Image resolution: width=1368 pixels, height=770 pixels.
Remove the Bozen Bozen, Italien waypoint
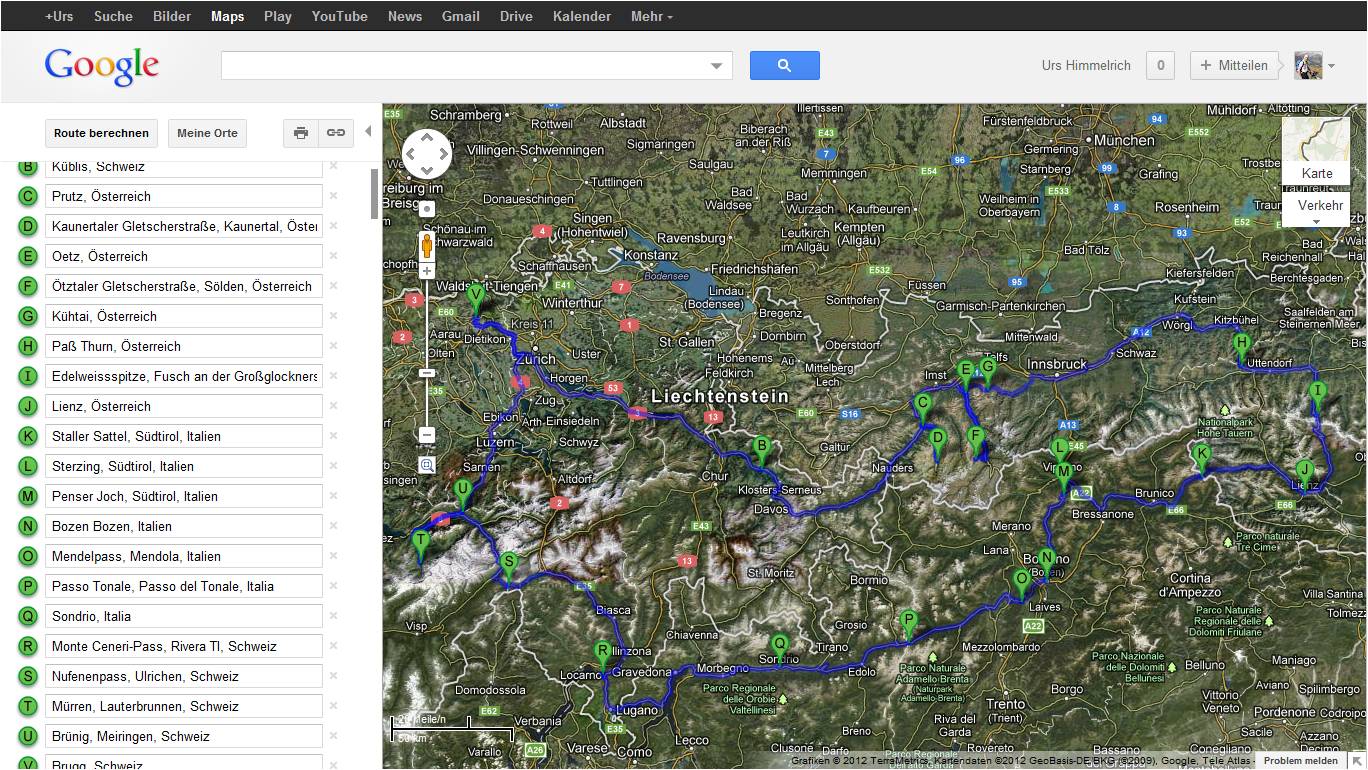334,526
